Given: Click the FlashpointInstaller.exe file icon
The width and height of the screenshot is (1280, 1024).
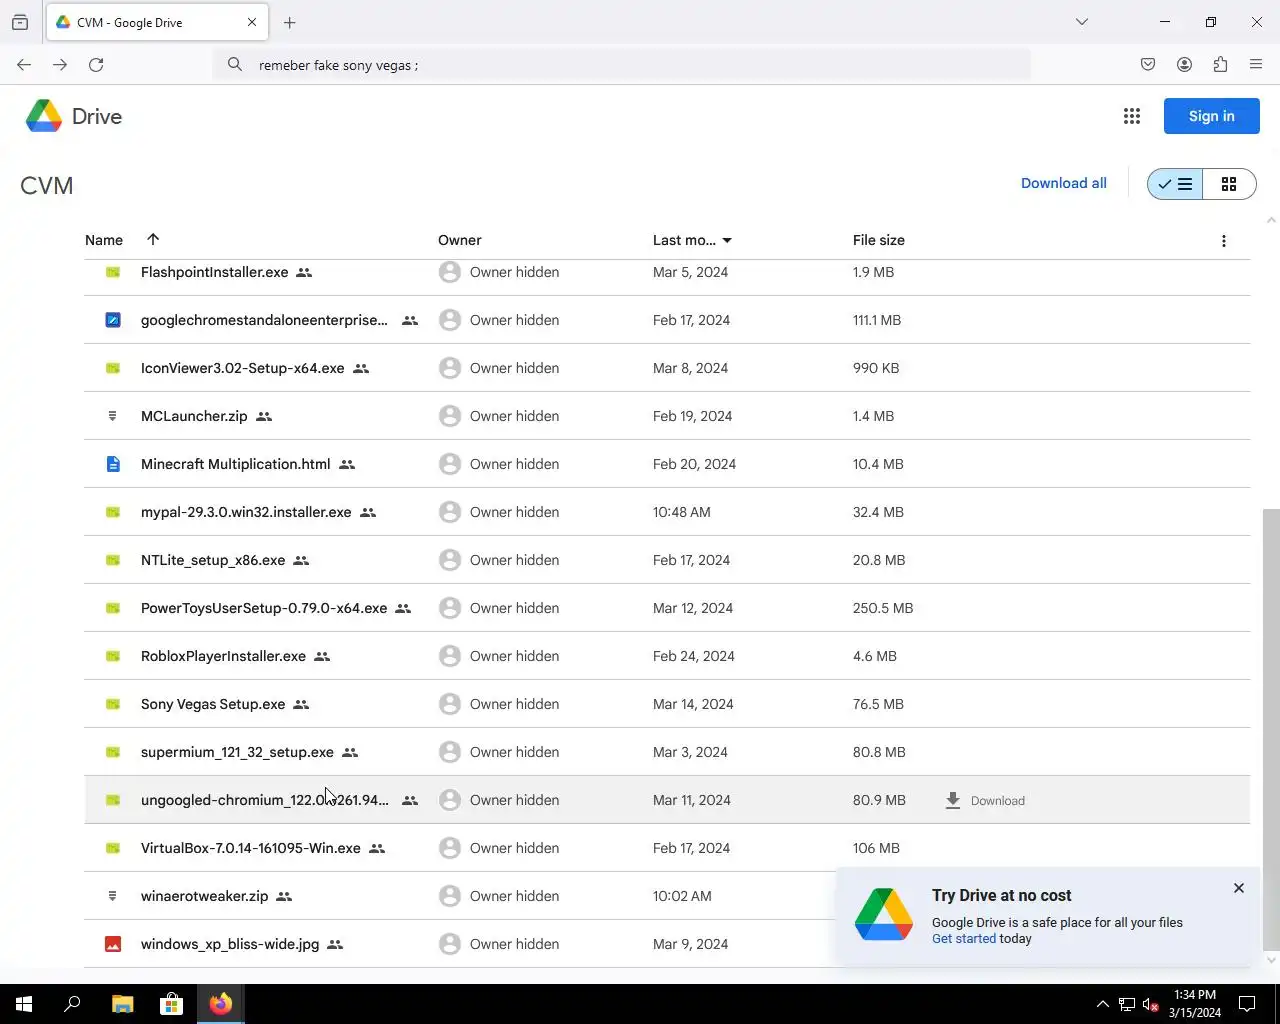Looking at the screenshot, I should (113, 272).
